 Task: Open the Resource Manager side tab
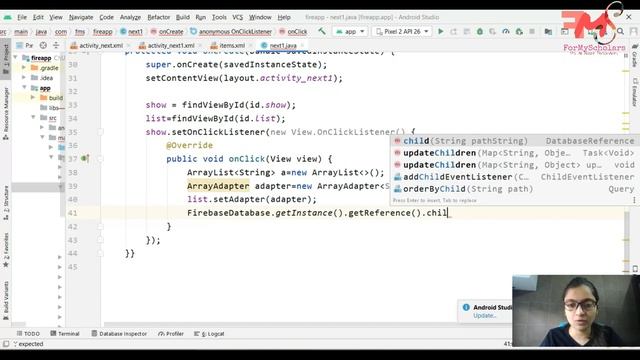pos(6,113)
